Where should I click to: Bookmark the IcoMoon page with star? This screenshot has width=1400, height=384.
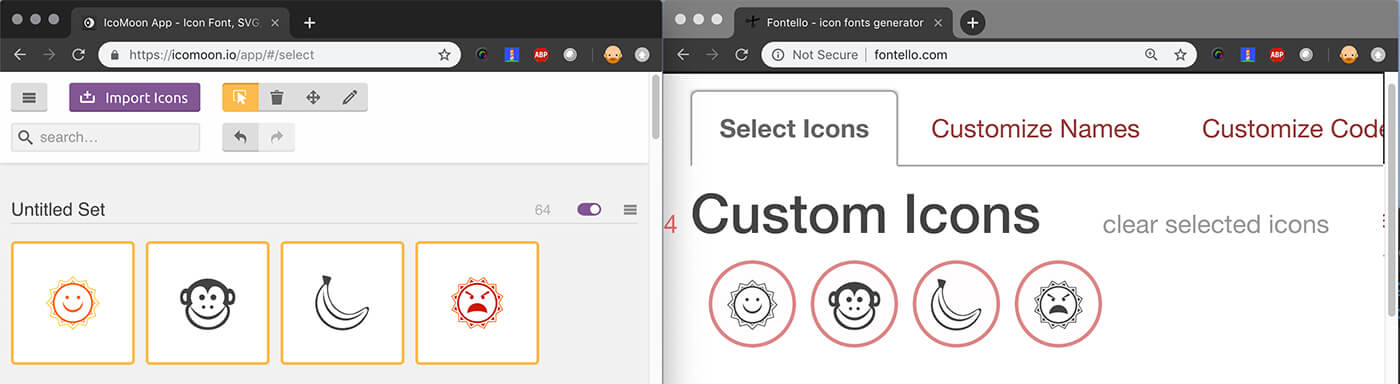pos(444,55)
